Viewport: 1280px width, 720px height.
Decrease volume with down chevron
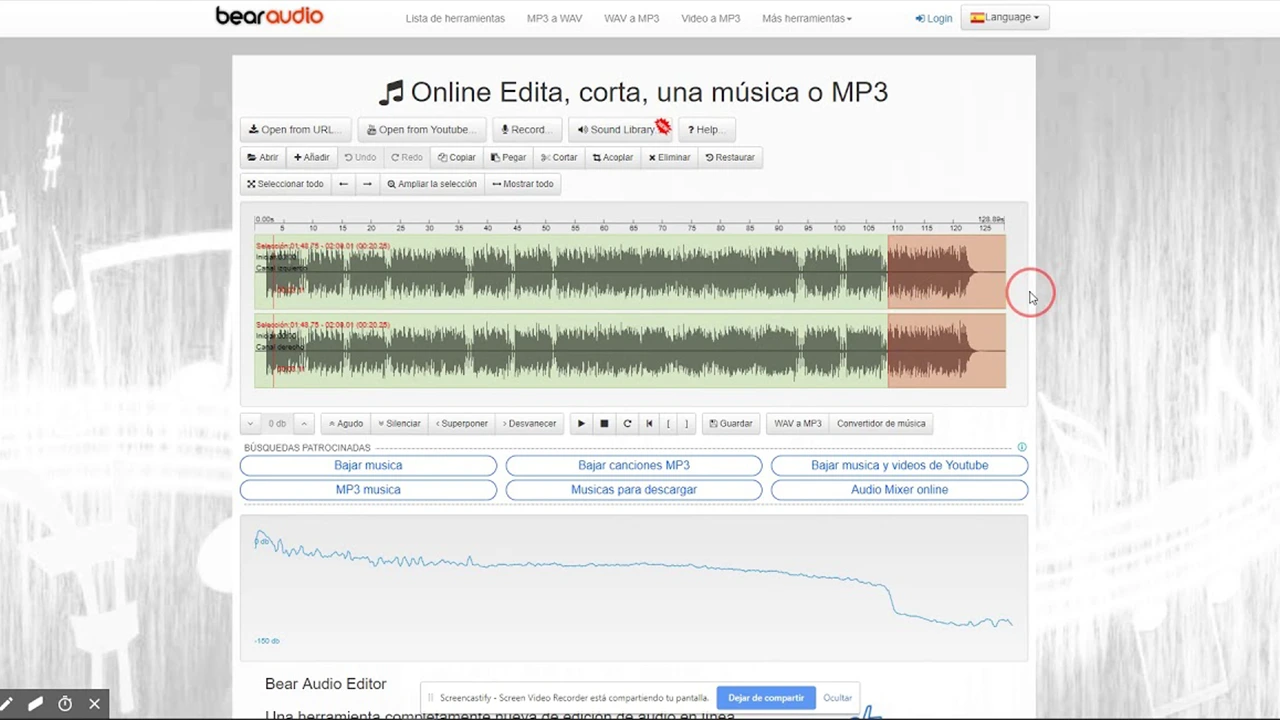coord(250,424)
